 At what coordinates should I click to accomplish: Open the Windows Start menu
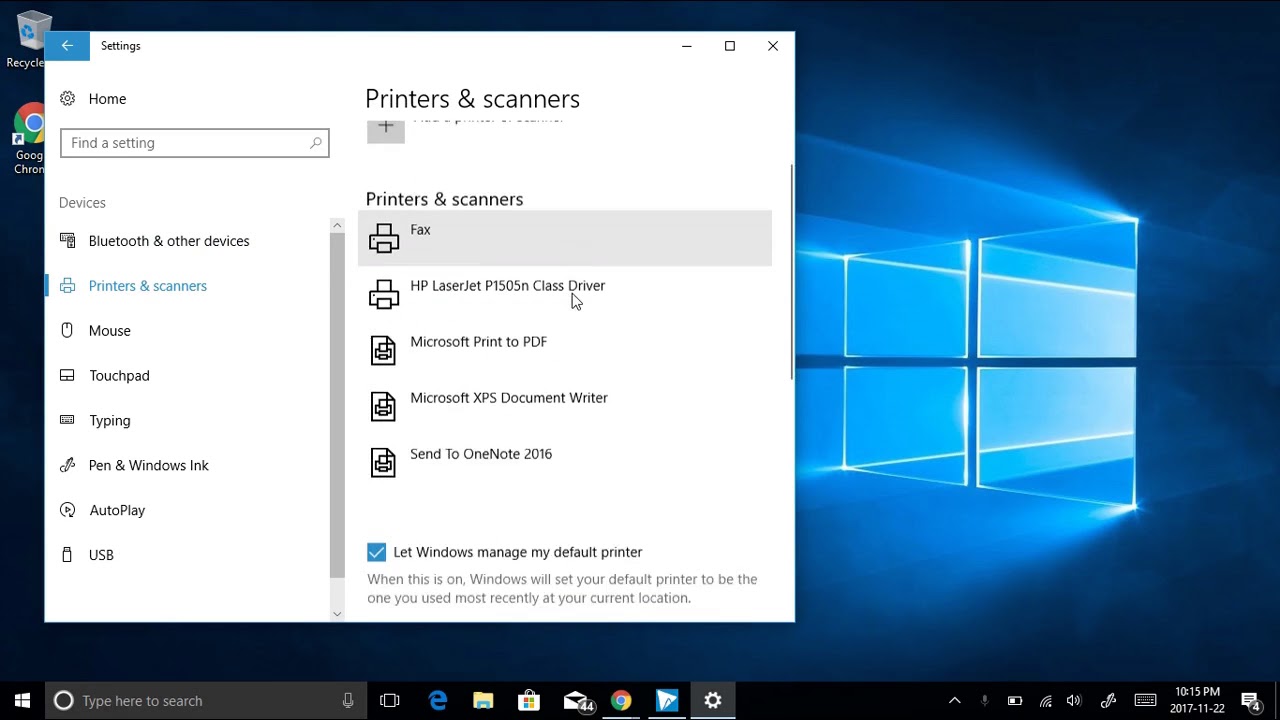(22, 701)
